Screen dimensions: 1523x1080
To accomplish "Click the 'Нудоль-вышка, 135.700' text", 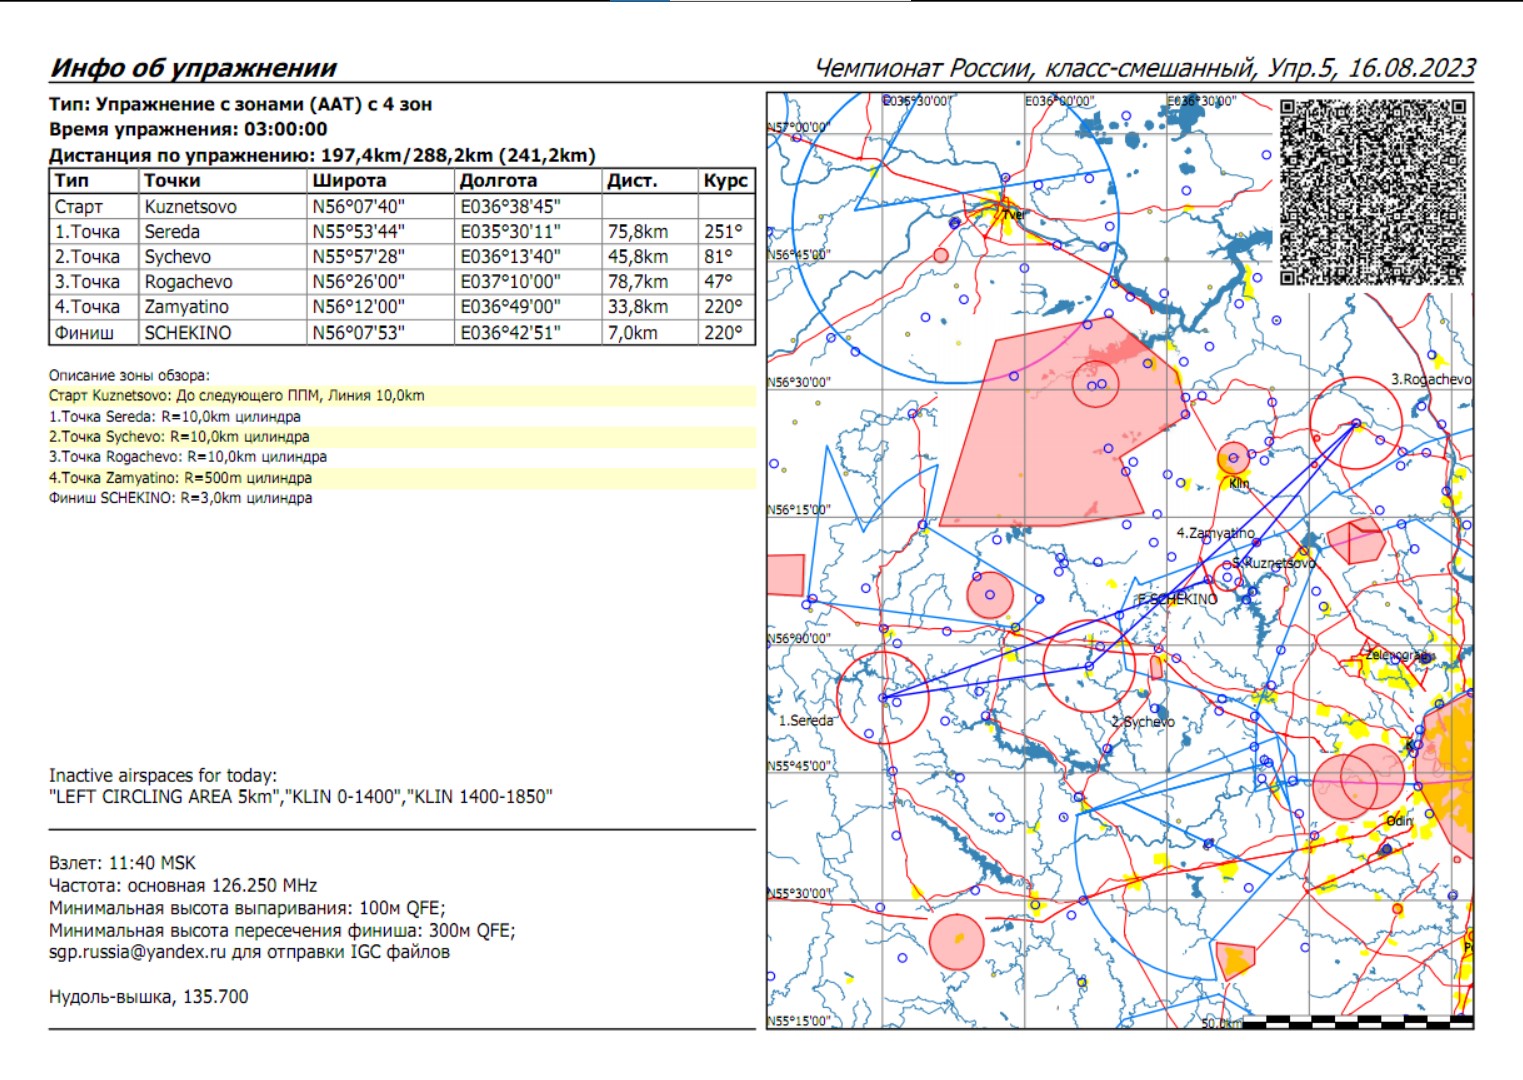I will (148, 997).
